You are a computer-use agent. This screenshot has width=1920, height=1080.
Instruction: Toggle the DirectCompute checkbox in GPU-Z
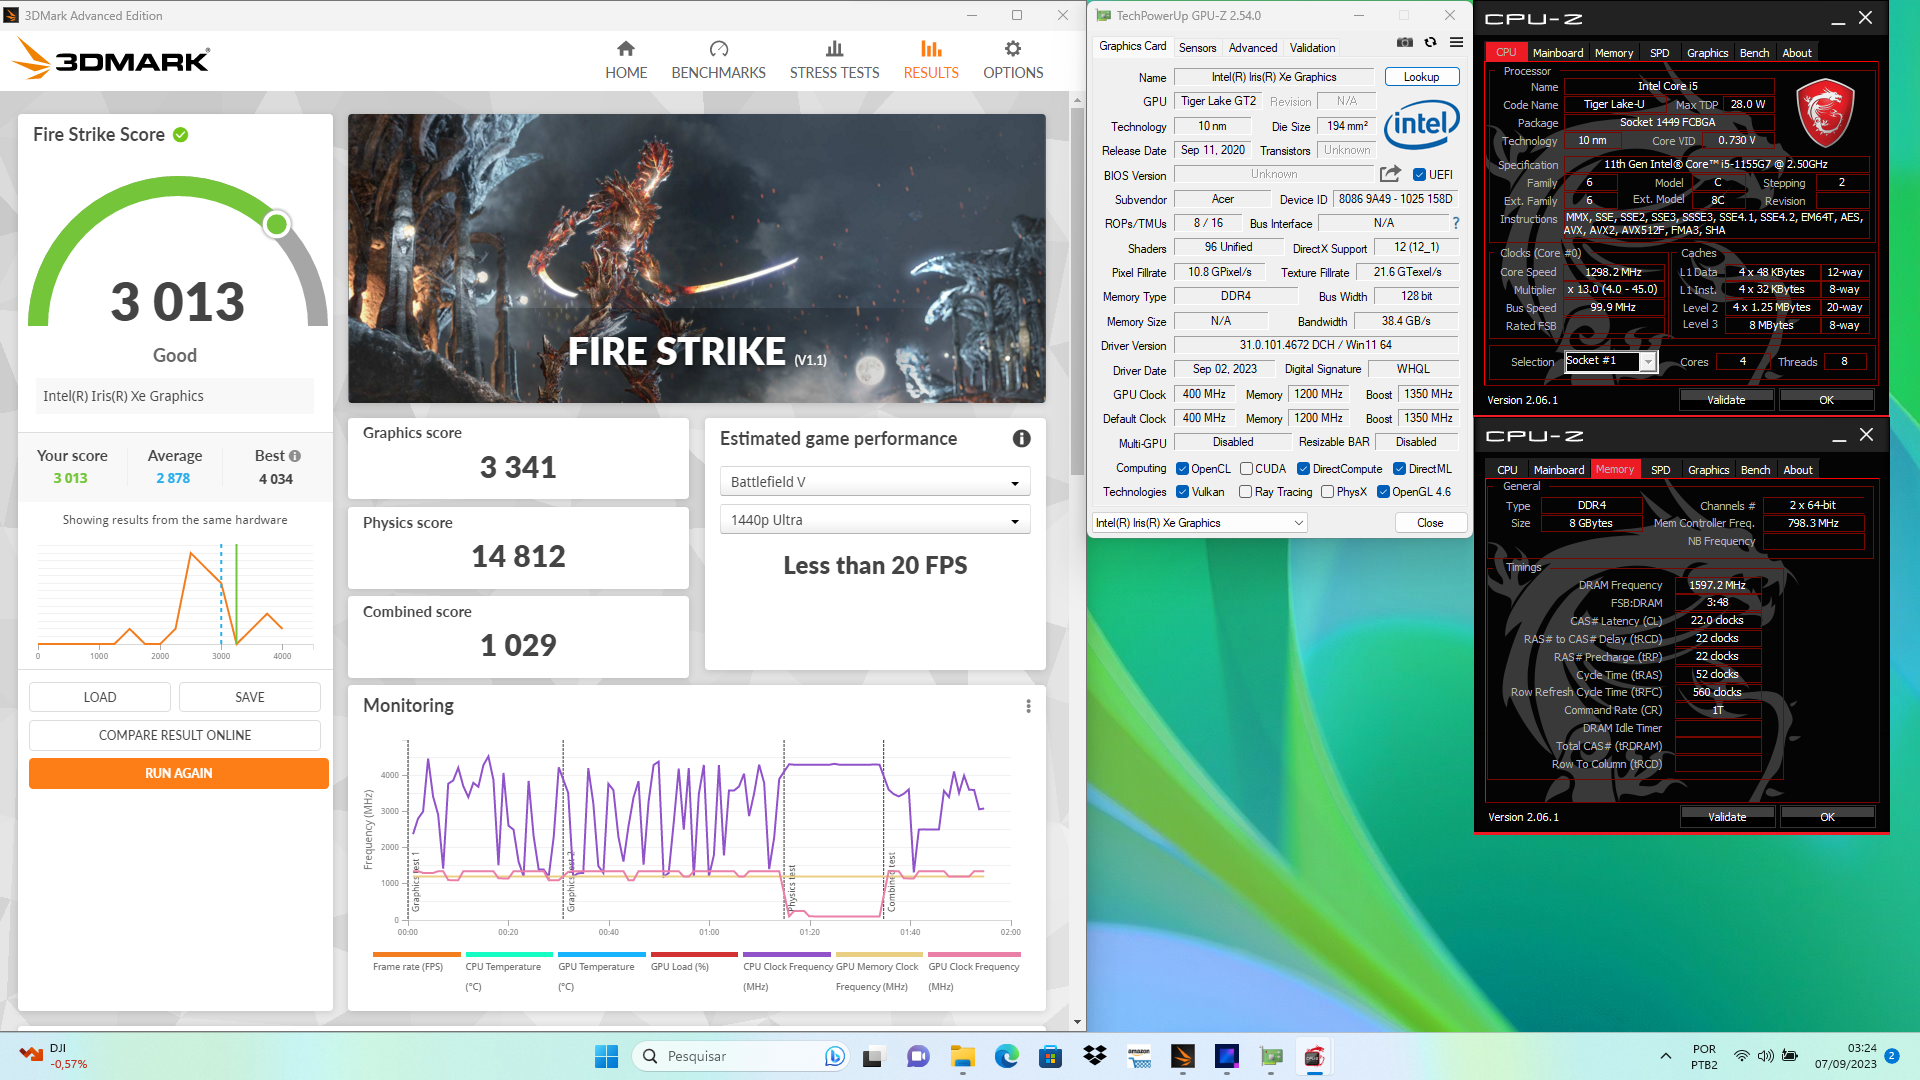pos(1303,469)
